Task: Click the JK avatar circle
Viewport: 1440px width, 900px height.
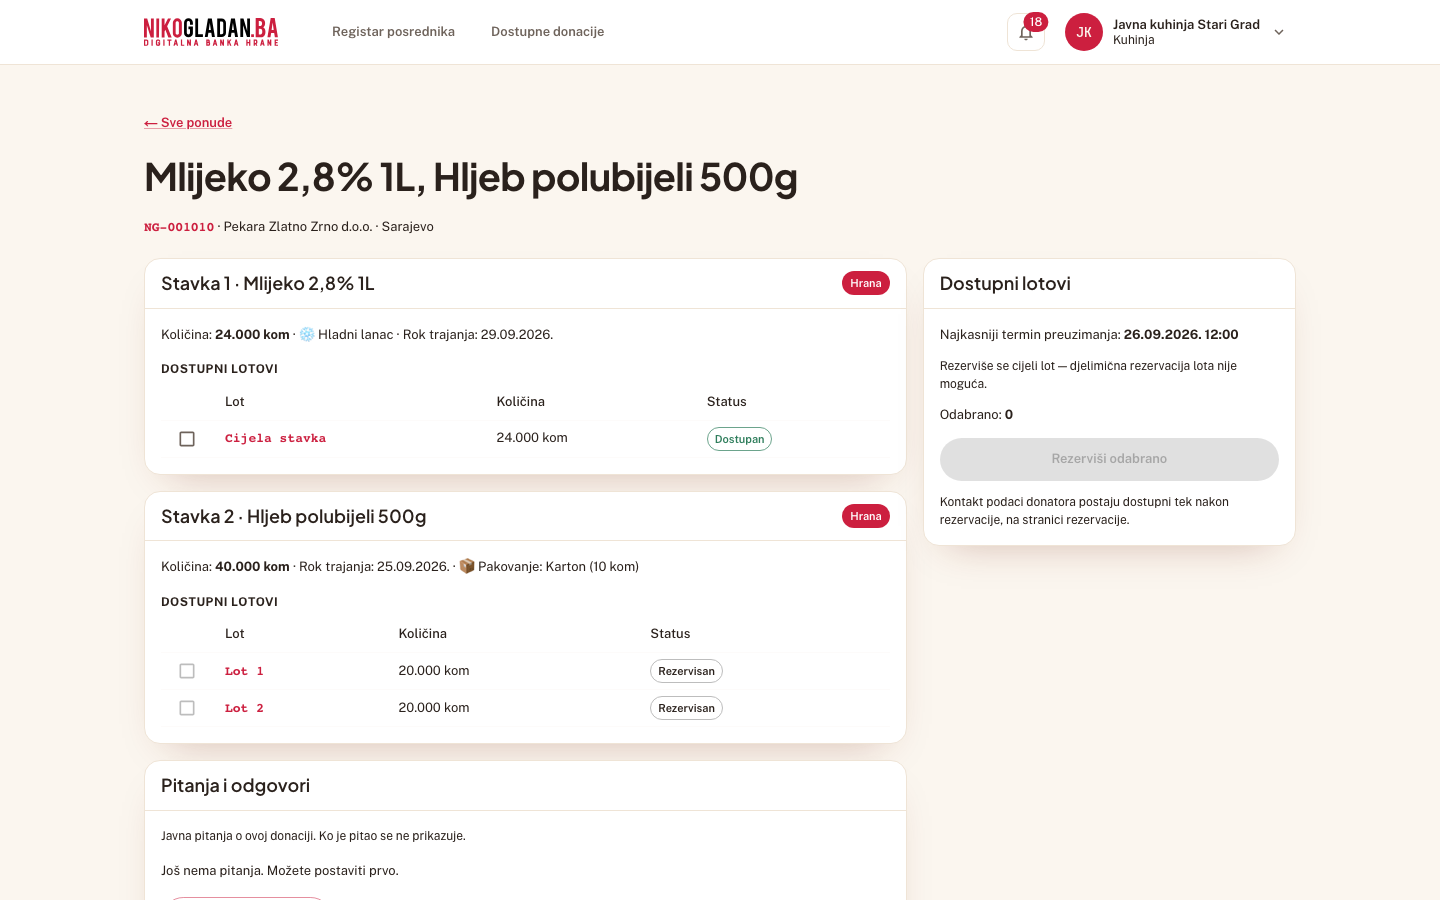Action: coord(1084,32)
